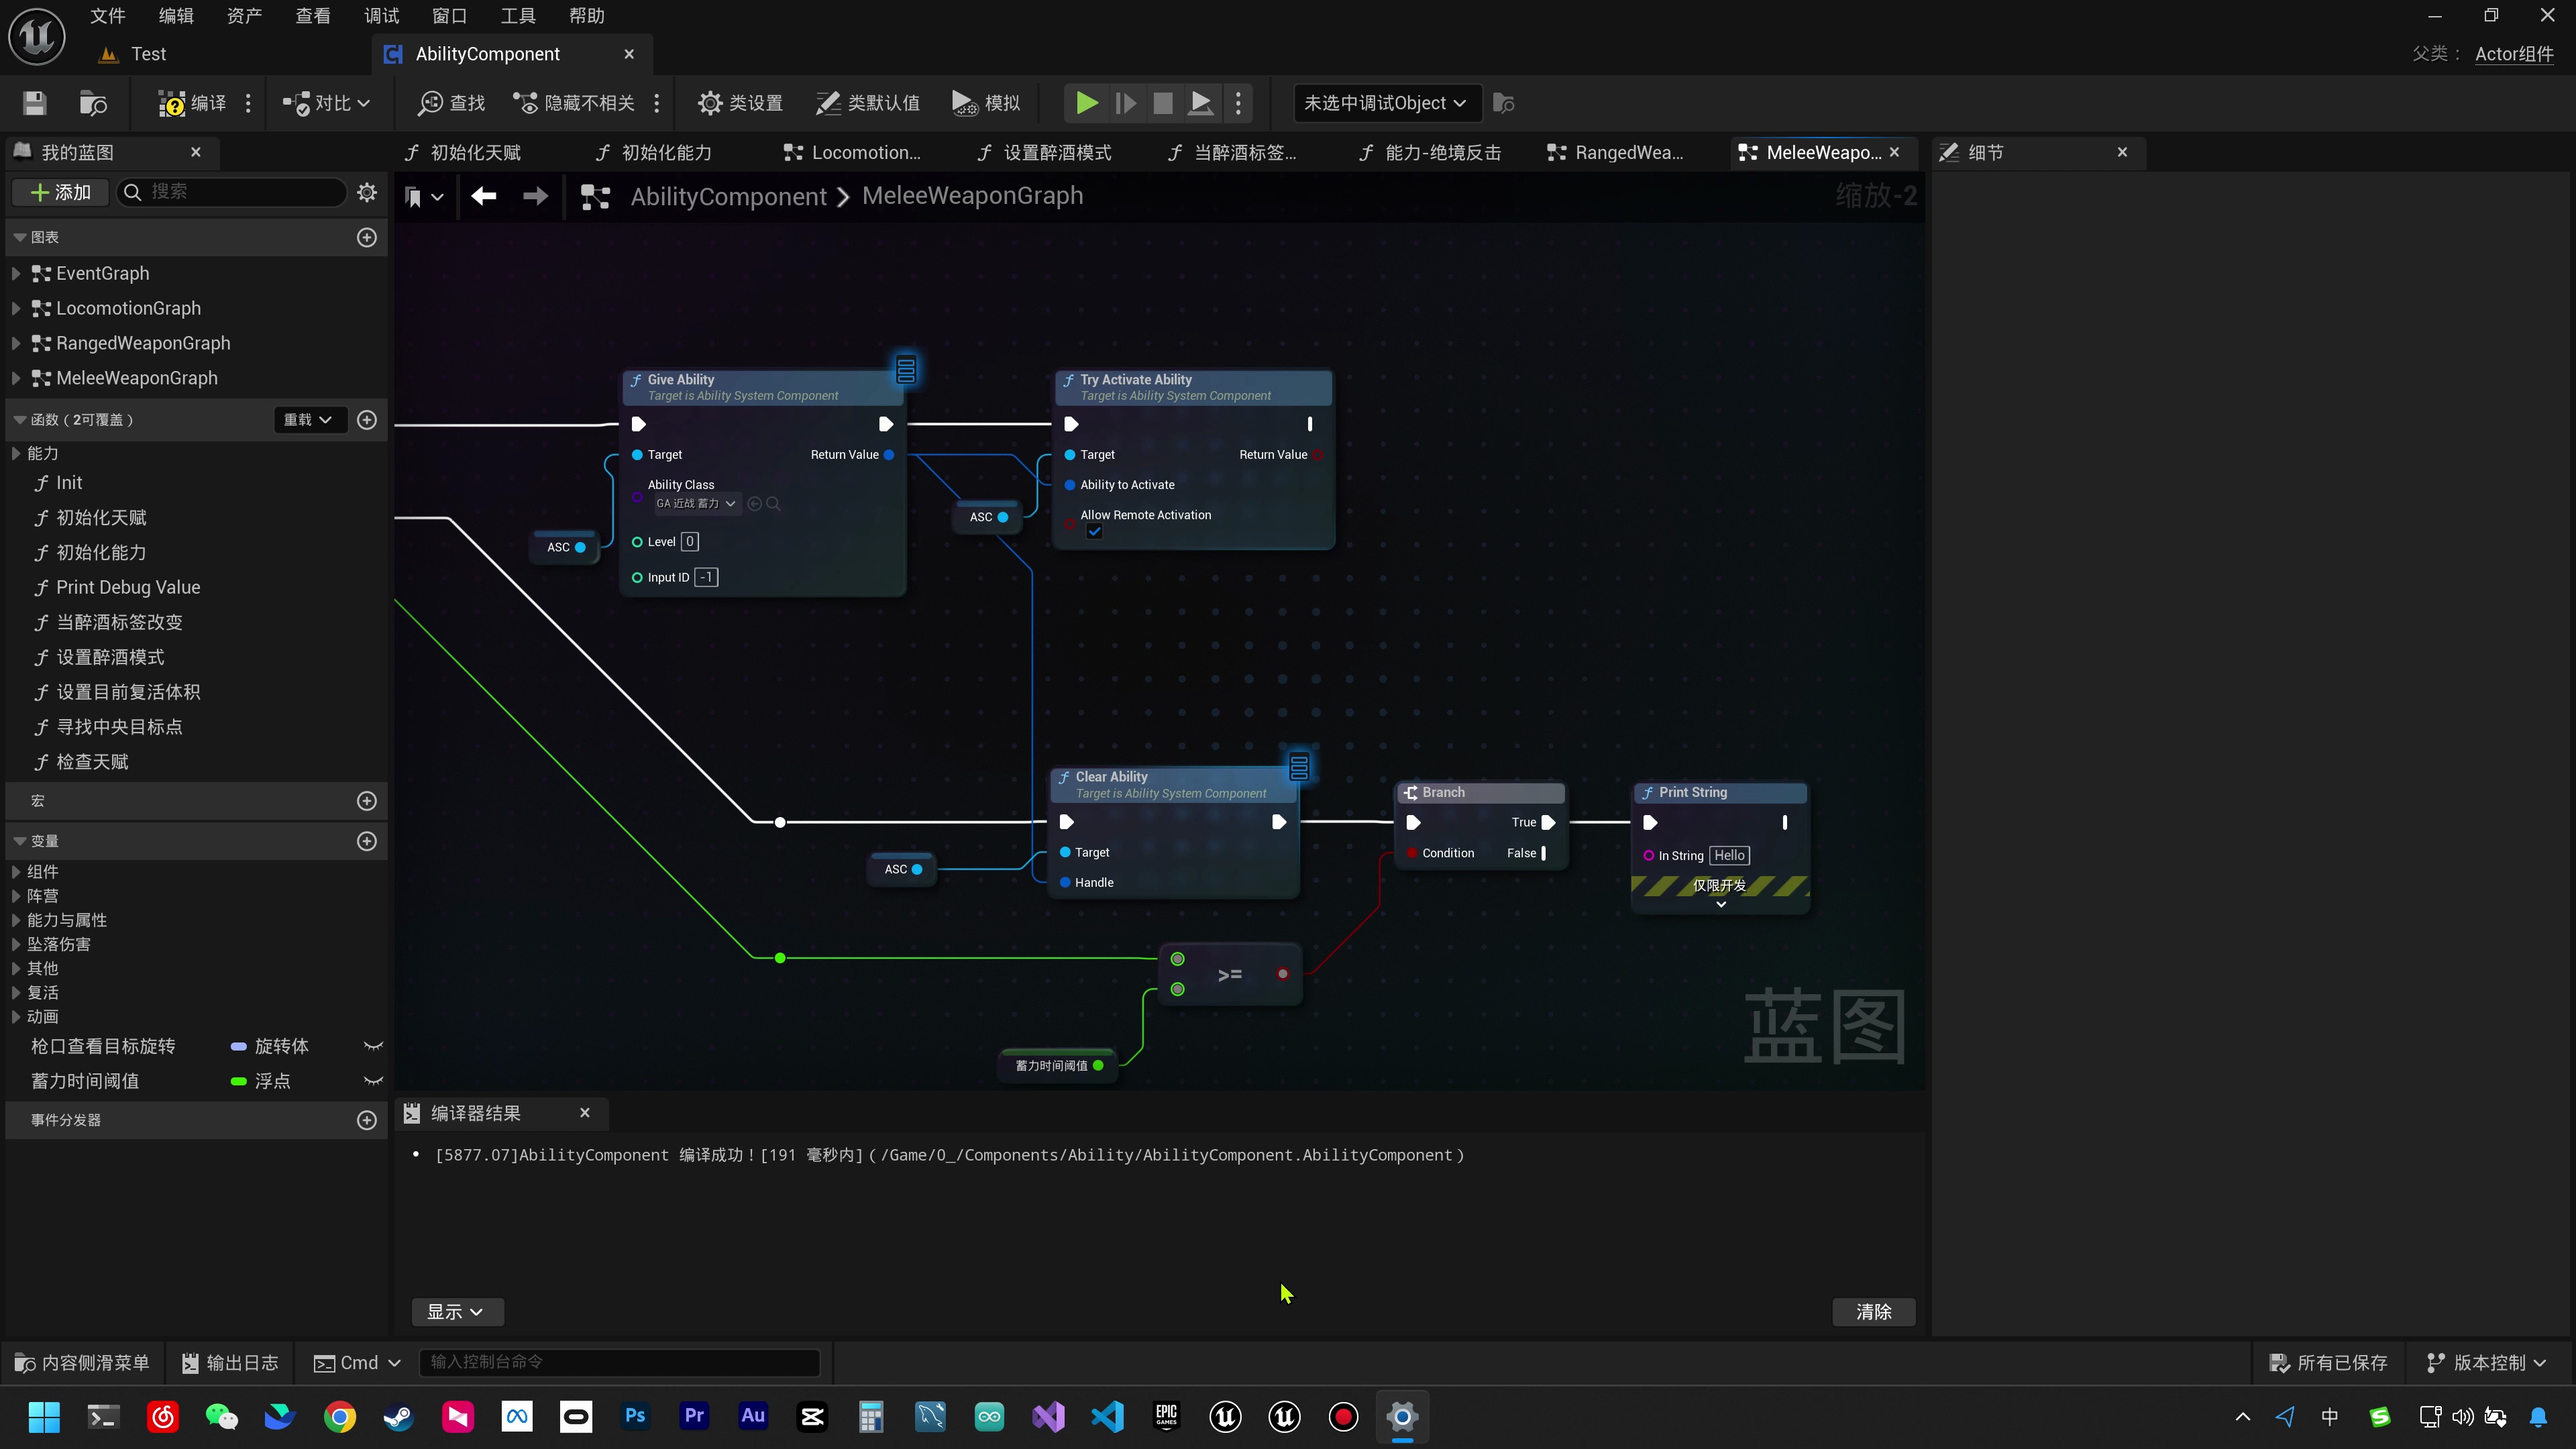The width and height of the screenshot is (2576, 1449).
Task: Open play mode options menu
Action: click(1238, 103)
